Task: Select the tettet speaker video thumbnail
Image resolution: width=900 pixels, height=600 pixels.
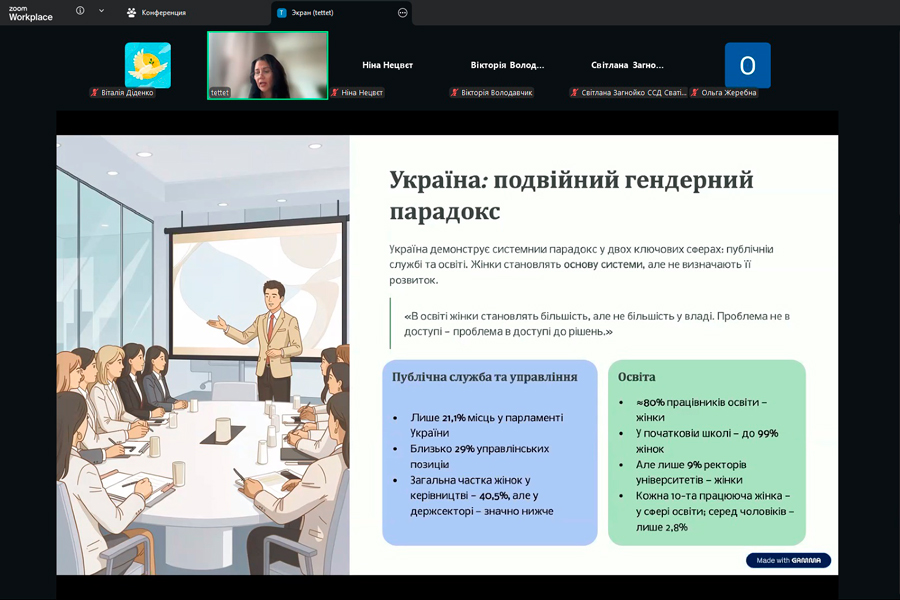Action: [267, 65]
